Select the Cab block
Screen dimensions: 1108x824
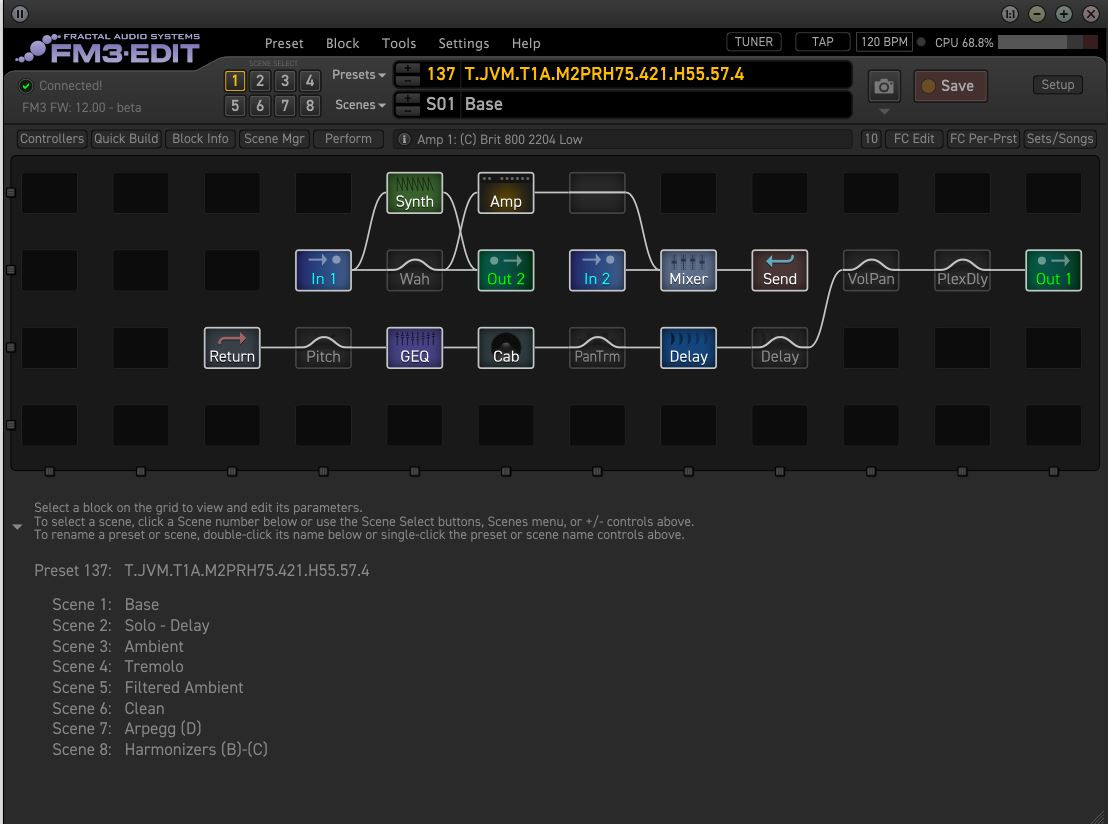[x=505, y=348]
